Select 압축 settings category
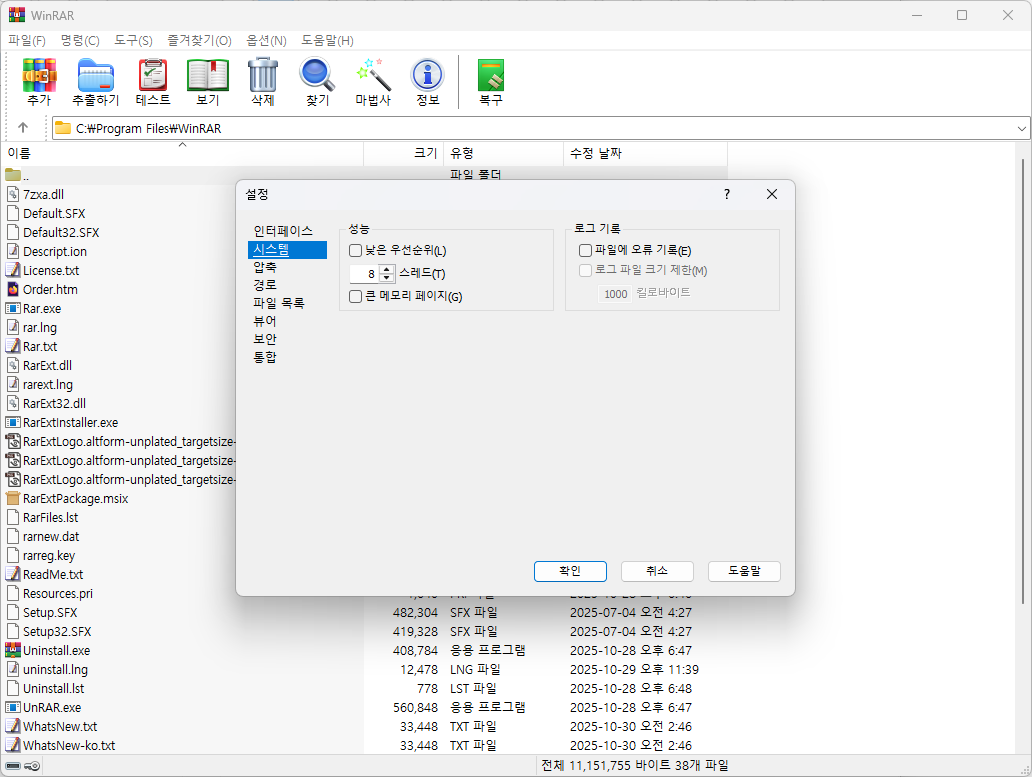 tap(265, 267)
